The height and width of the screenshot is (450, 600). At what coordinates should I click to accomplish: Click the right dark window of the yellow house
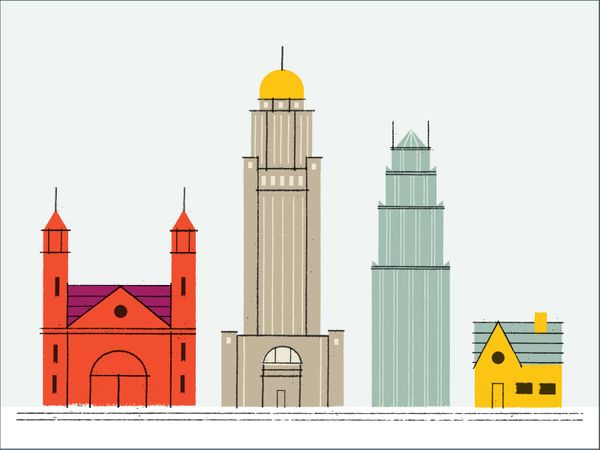pyautogui.click(x=548, y=388)
